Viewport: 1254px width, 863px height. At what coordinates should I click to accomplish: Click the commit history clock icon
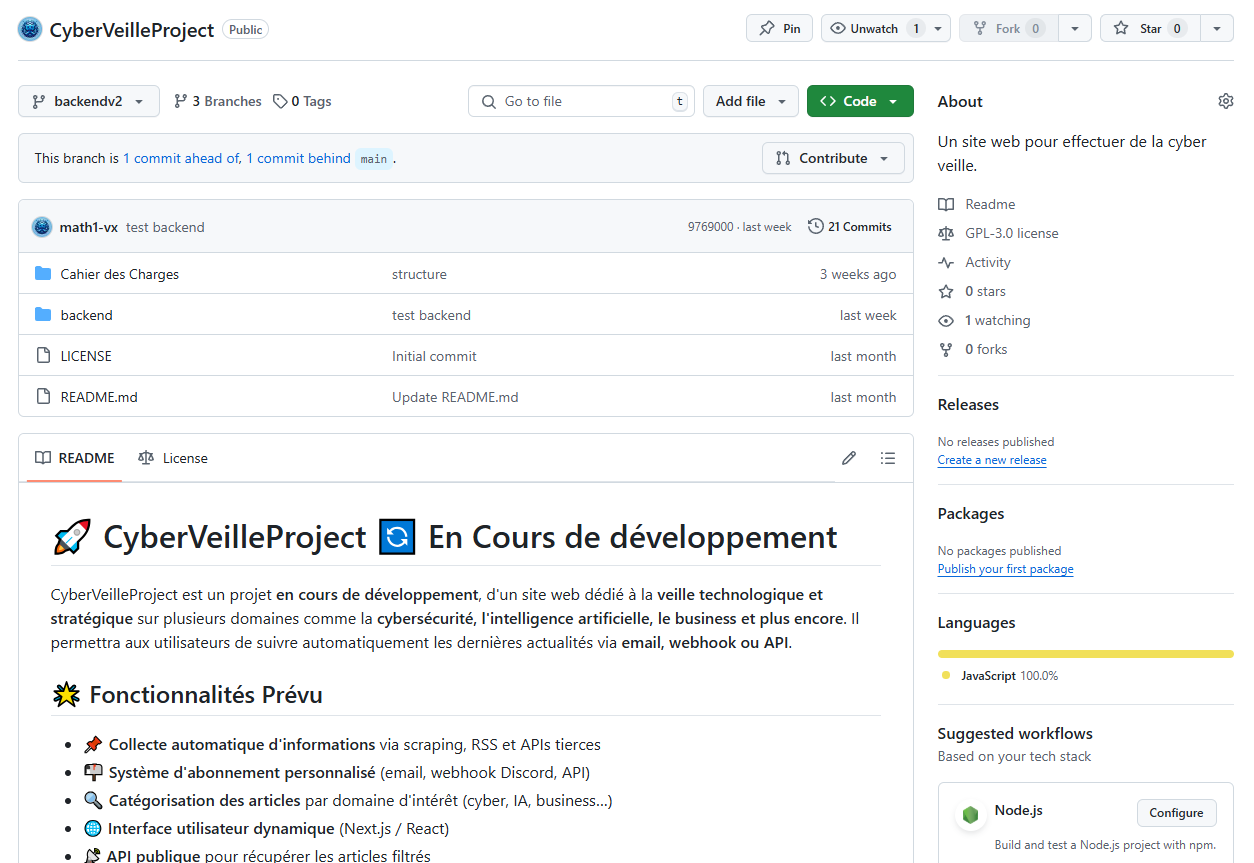816,227
